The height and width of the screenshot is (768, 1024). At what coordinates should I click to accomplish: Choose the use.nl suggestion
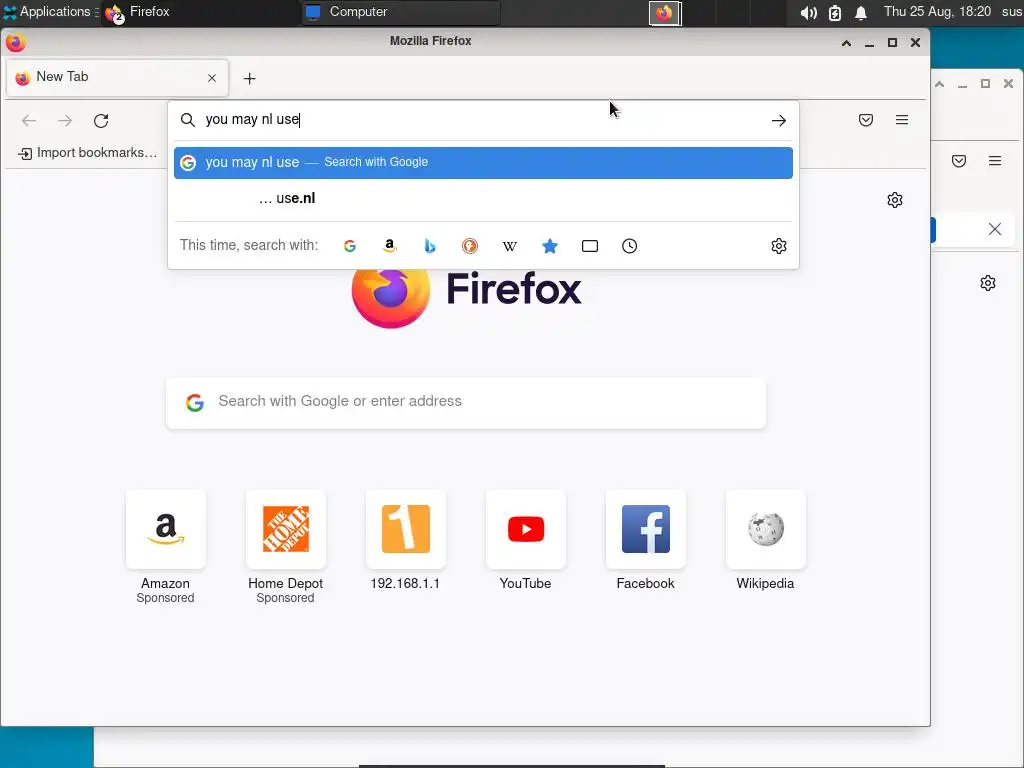(483, 199)
